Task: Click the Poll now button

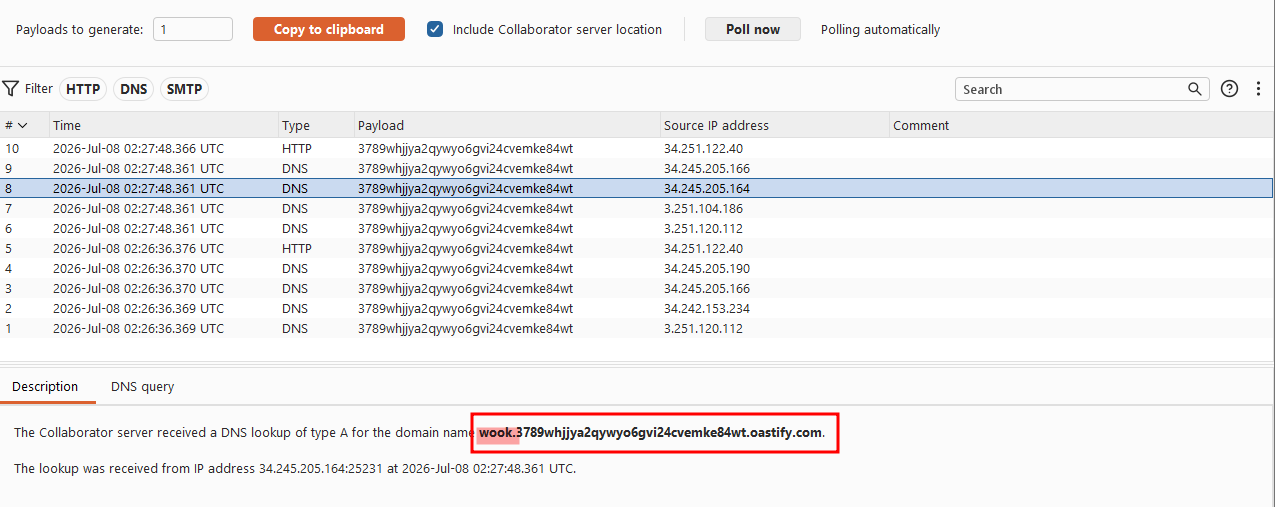Action: (x=753, y=29)
